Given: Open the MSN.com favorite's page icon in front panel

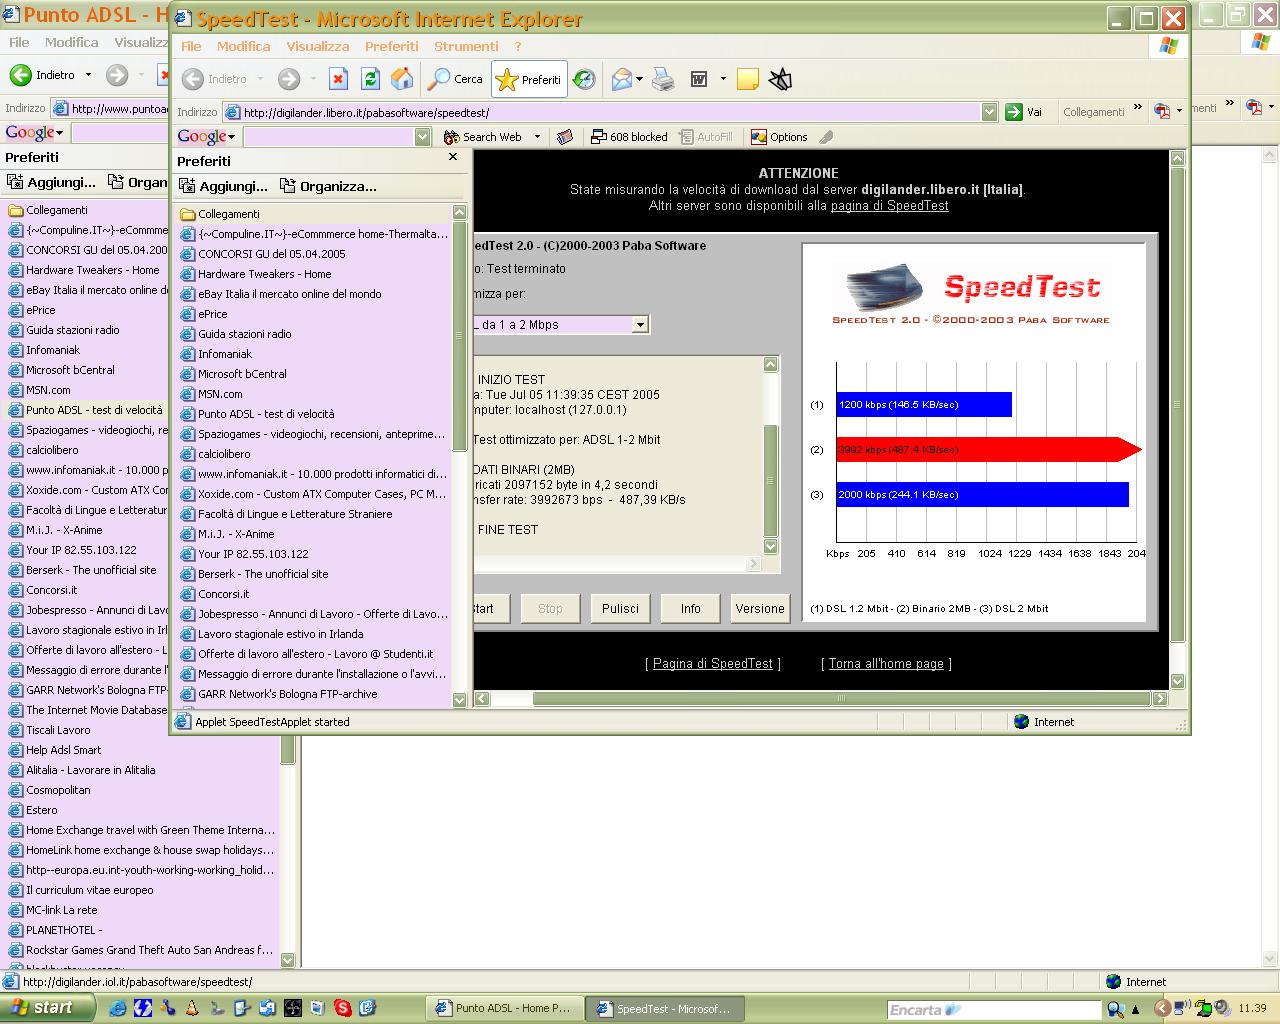Looking at the screenshot, I should 187,394.
